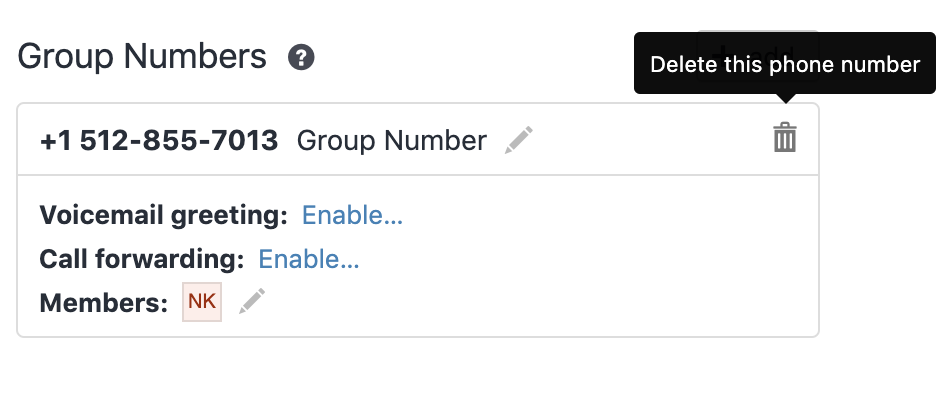Click the Delete this phone number tooltip
Screen dimensions: 946x396
[785, 63]
